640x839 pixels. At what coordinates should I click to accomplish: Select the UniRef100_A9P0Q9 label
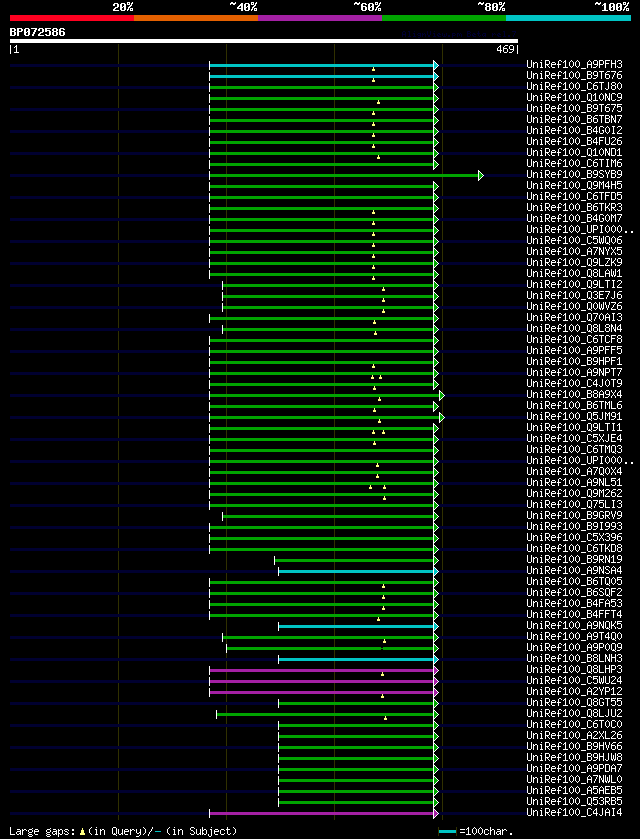574,647
